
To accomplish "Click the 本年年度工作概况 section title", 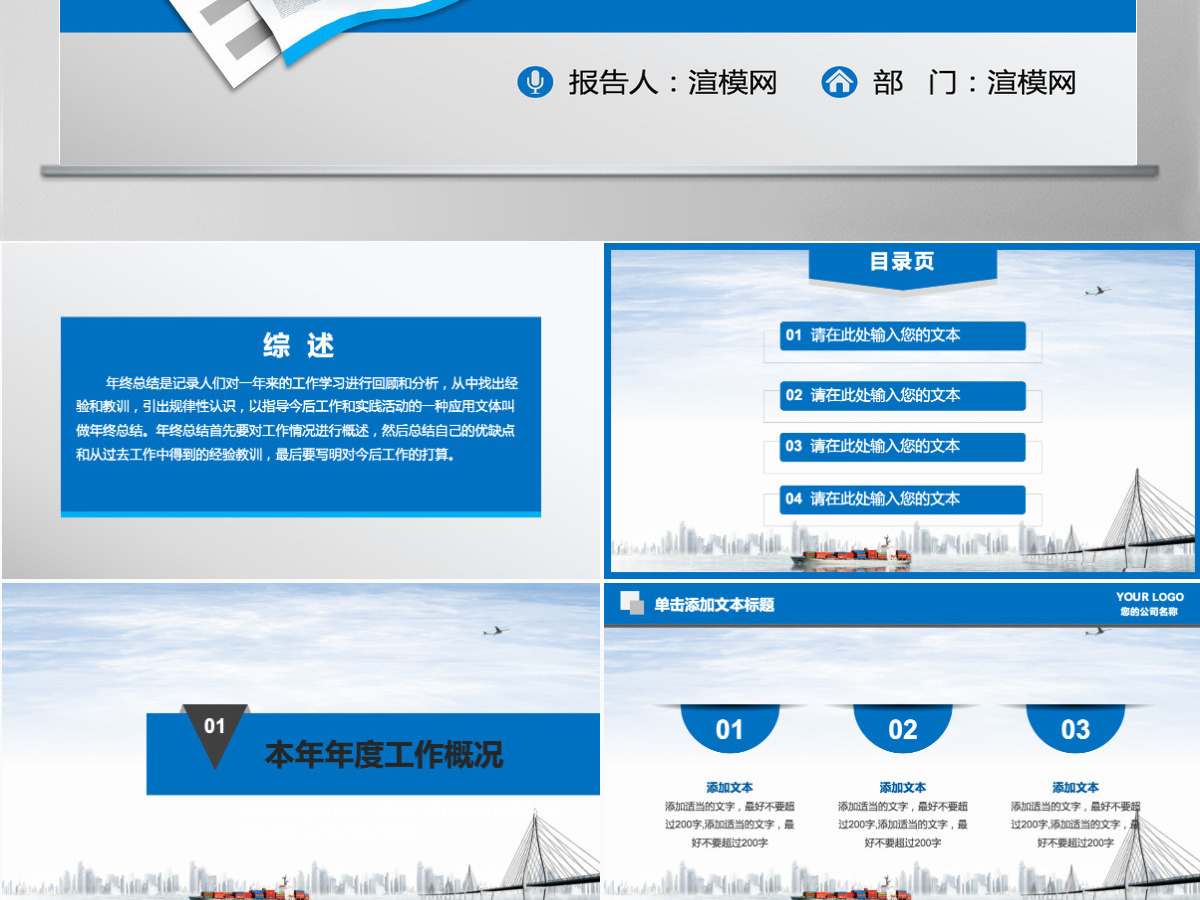I will pos(384,754).
